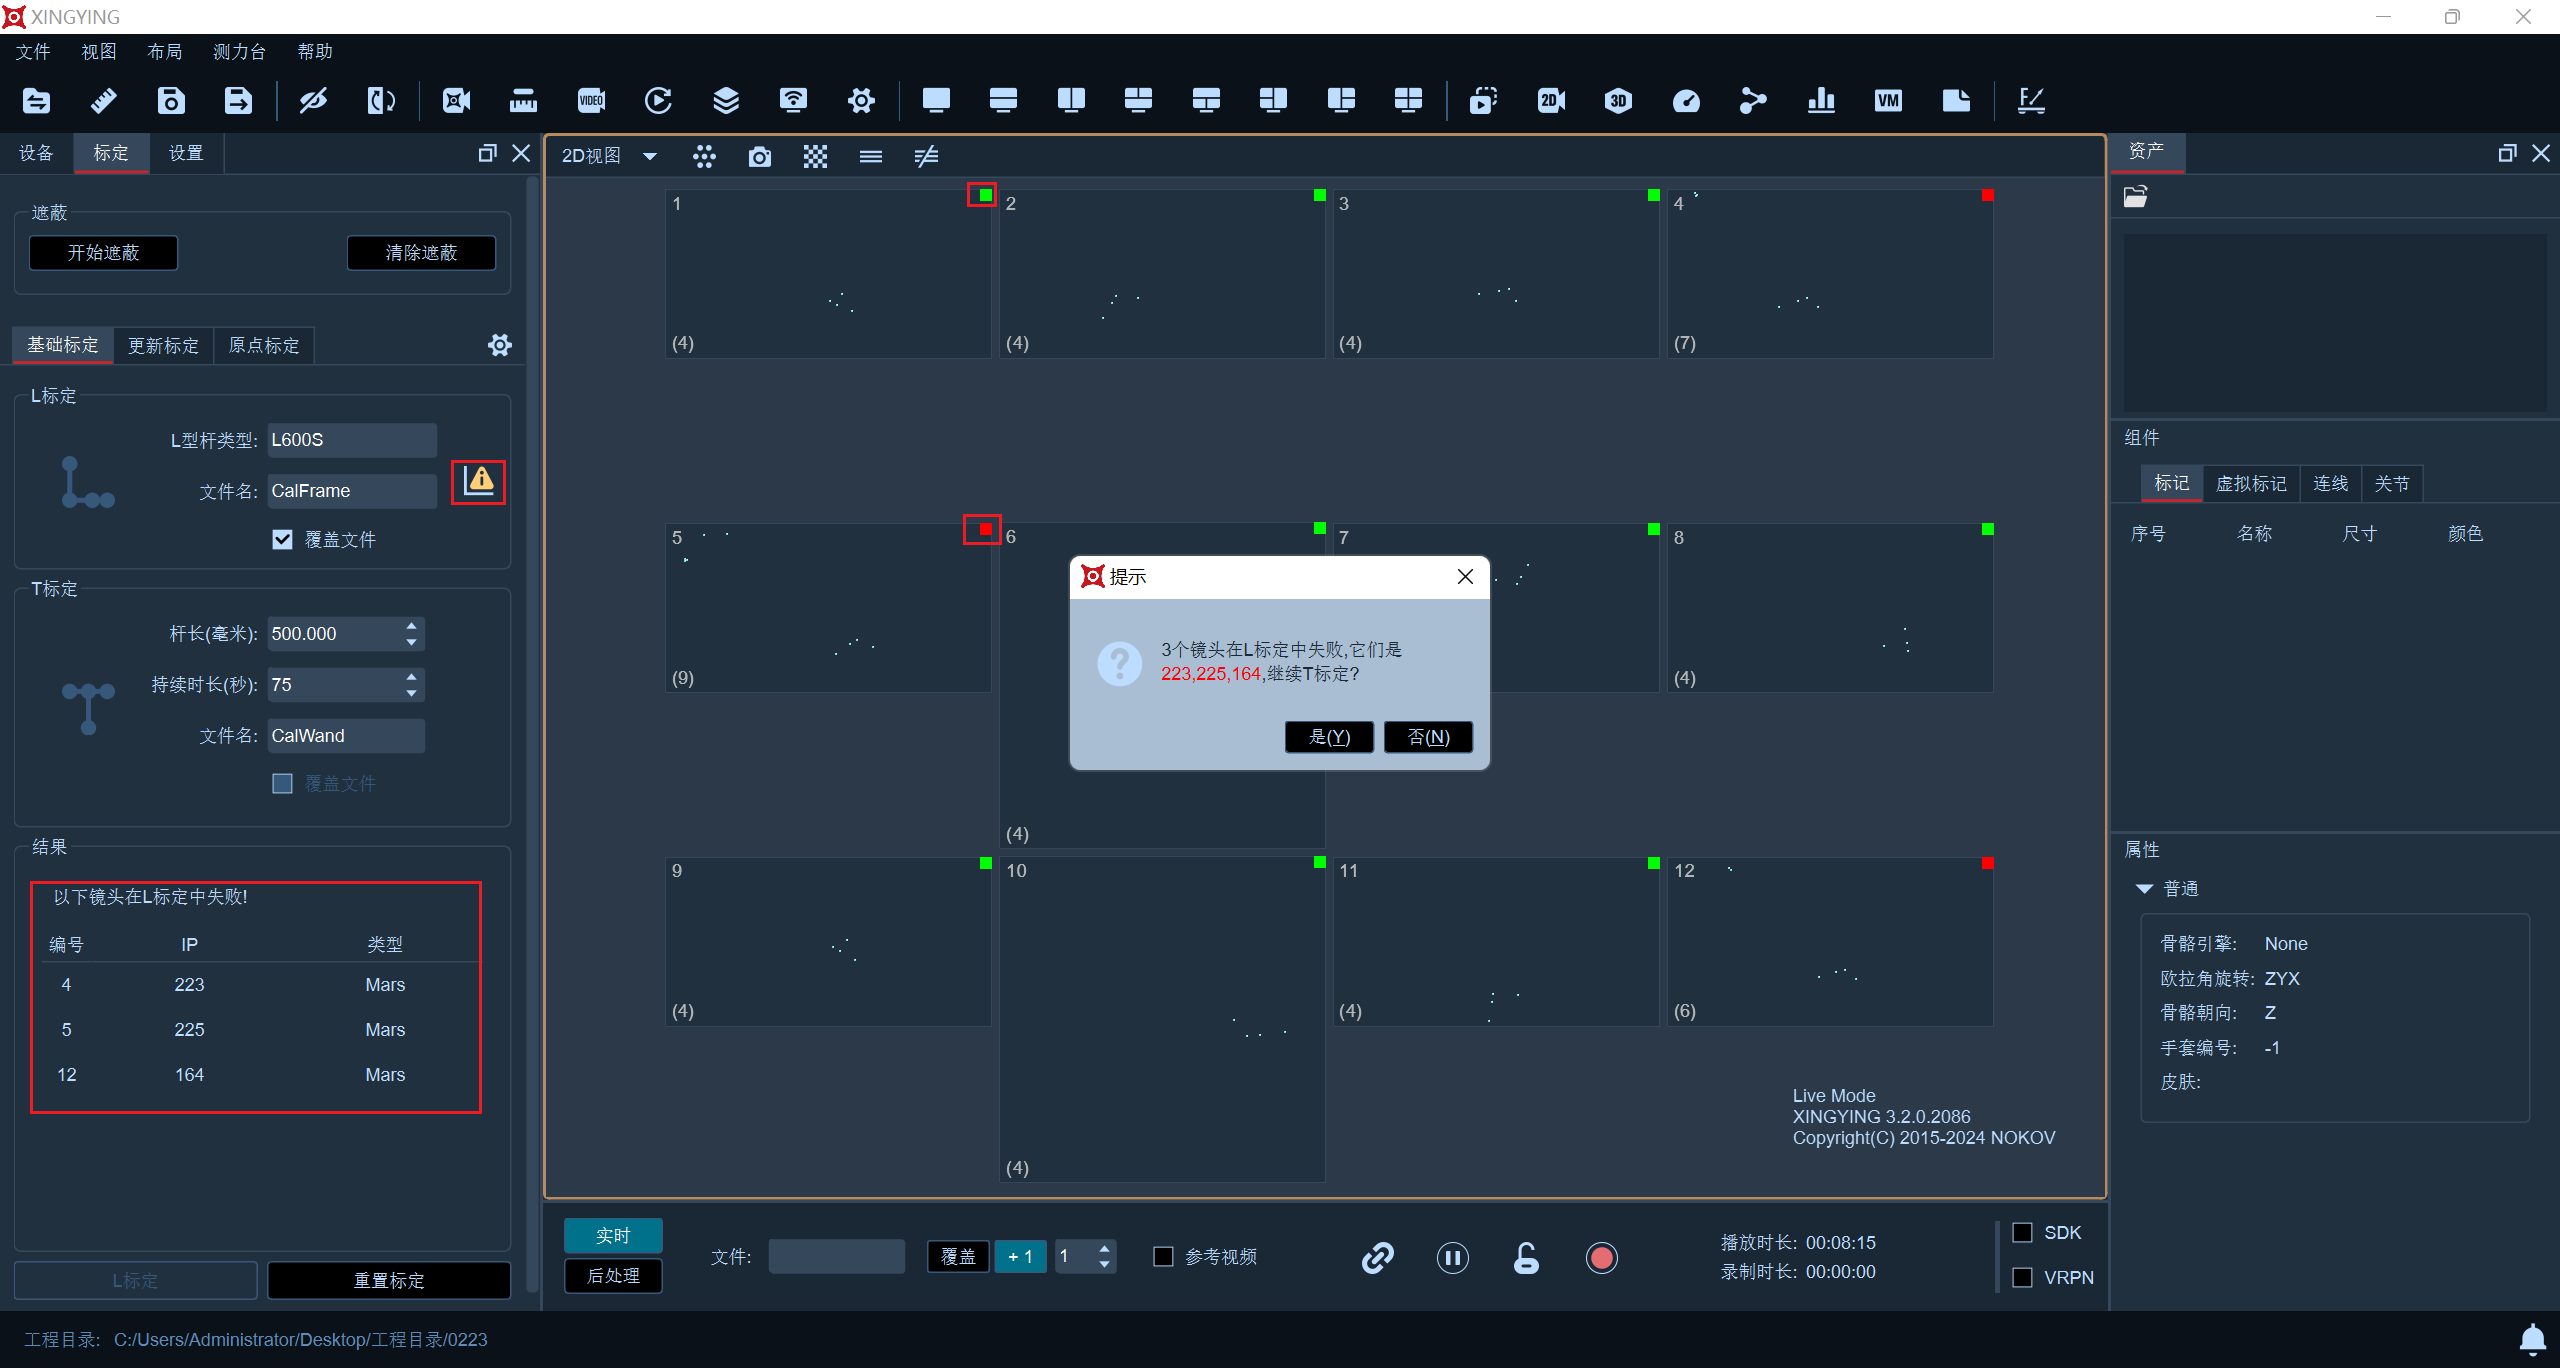Click the 3D view toolbar icon
The width and height of the screenshot is (2560, 1368).
coord(1618,100)
